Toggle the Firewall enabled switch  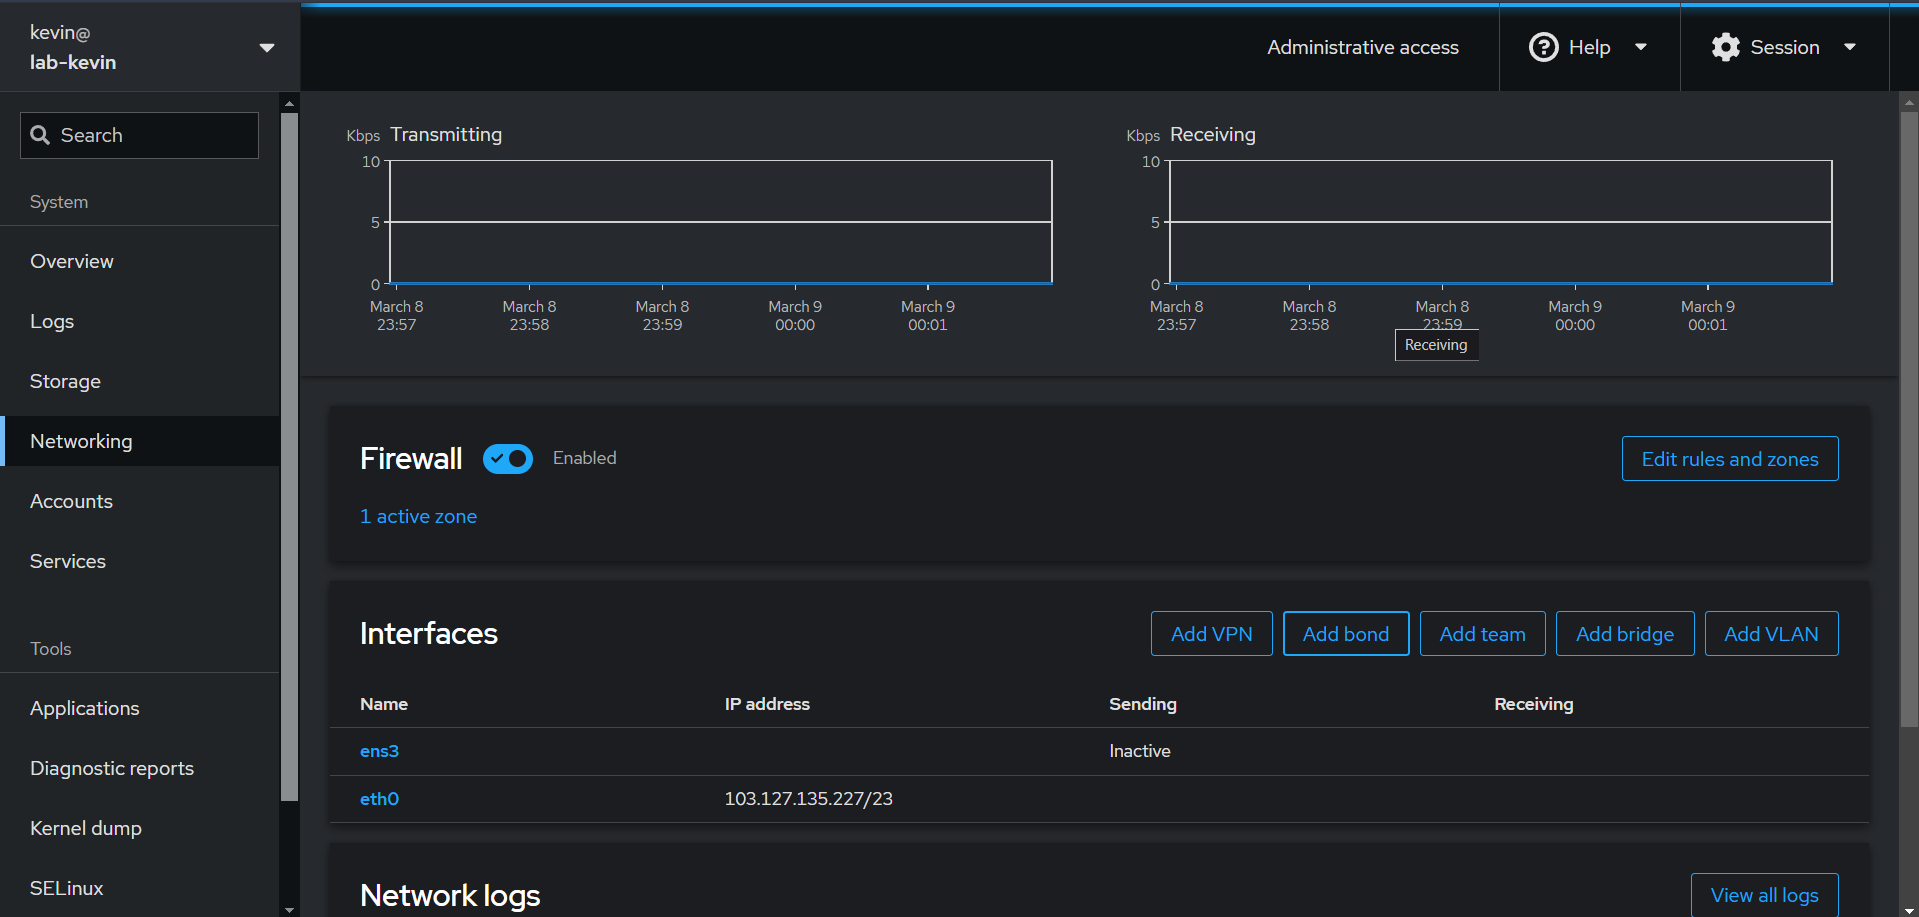[508, 459]
